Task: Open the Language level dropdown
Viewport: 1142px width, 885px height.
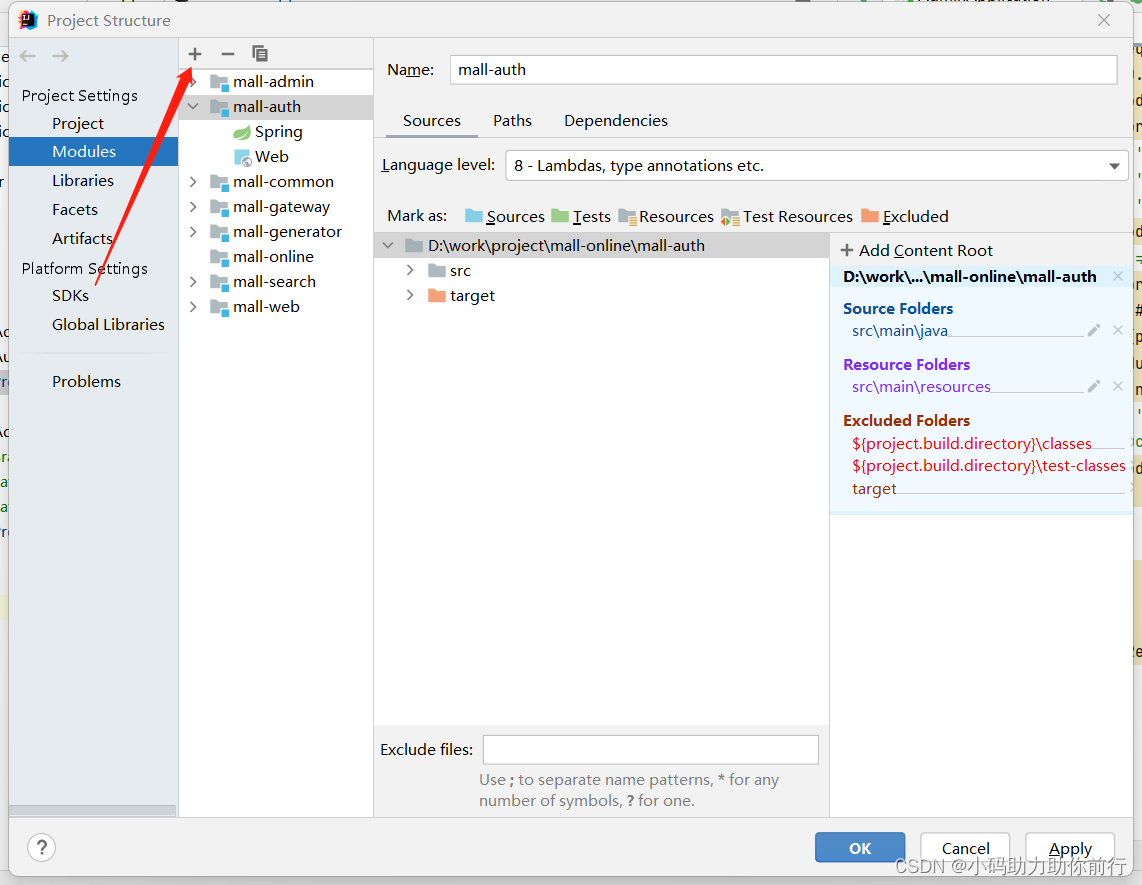Action: (x=816, y=165)
